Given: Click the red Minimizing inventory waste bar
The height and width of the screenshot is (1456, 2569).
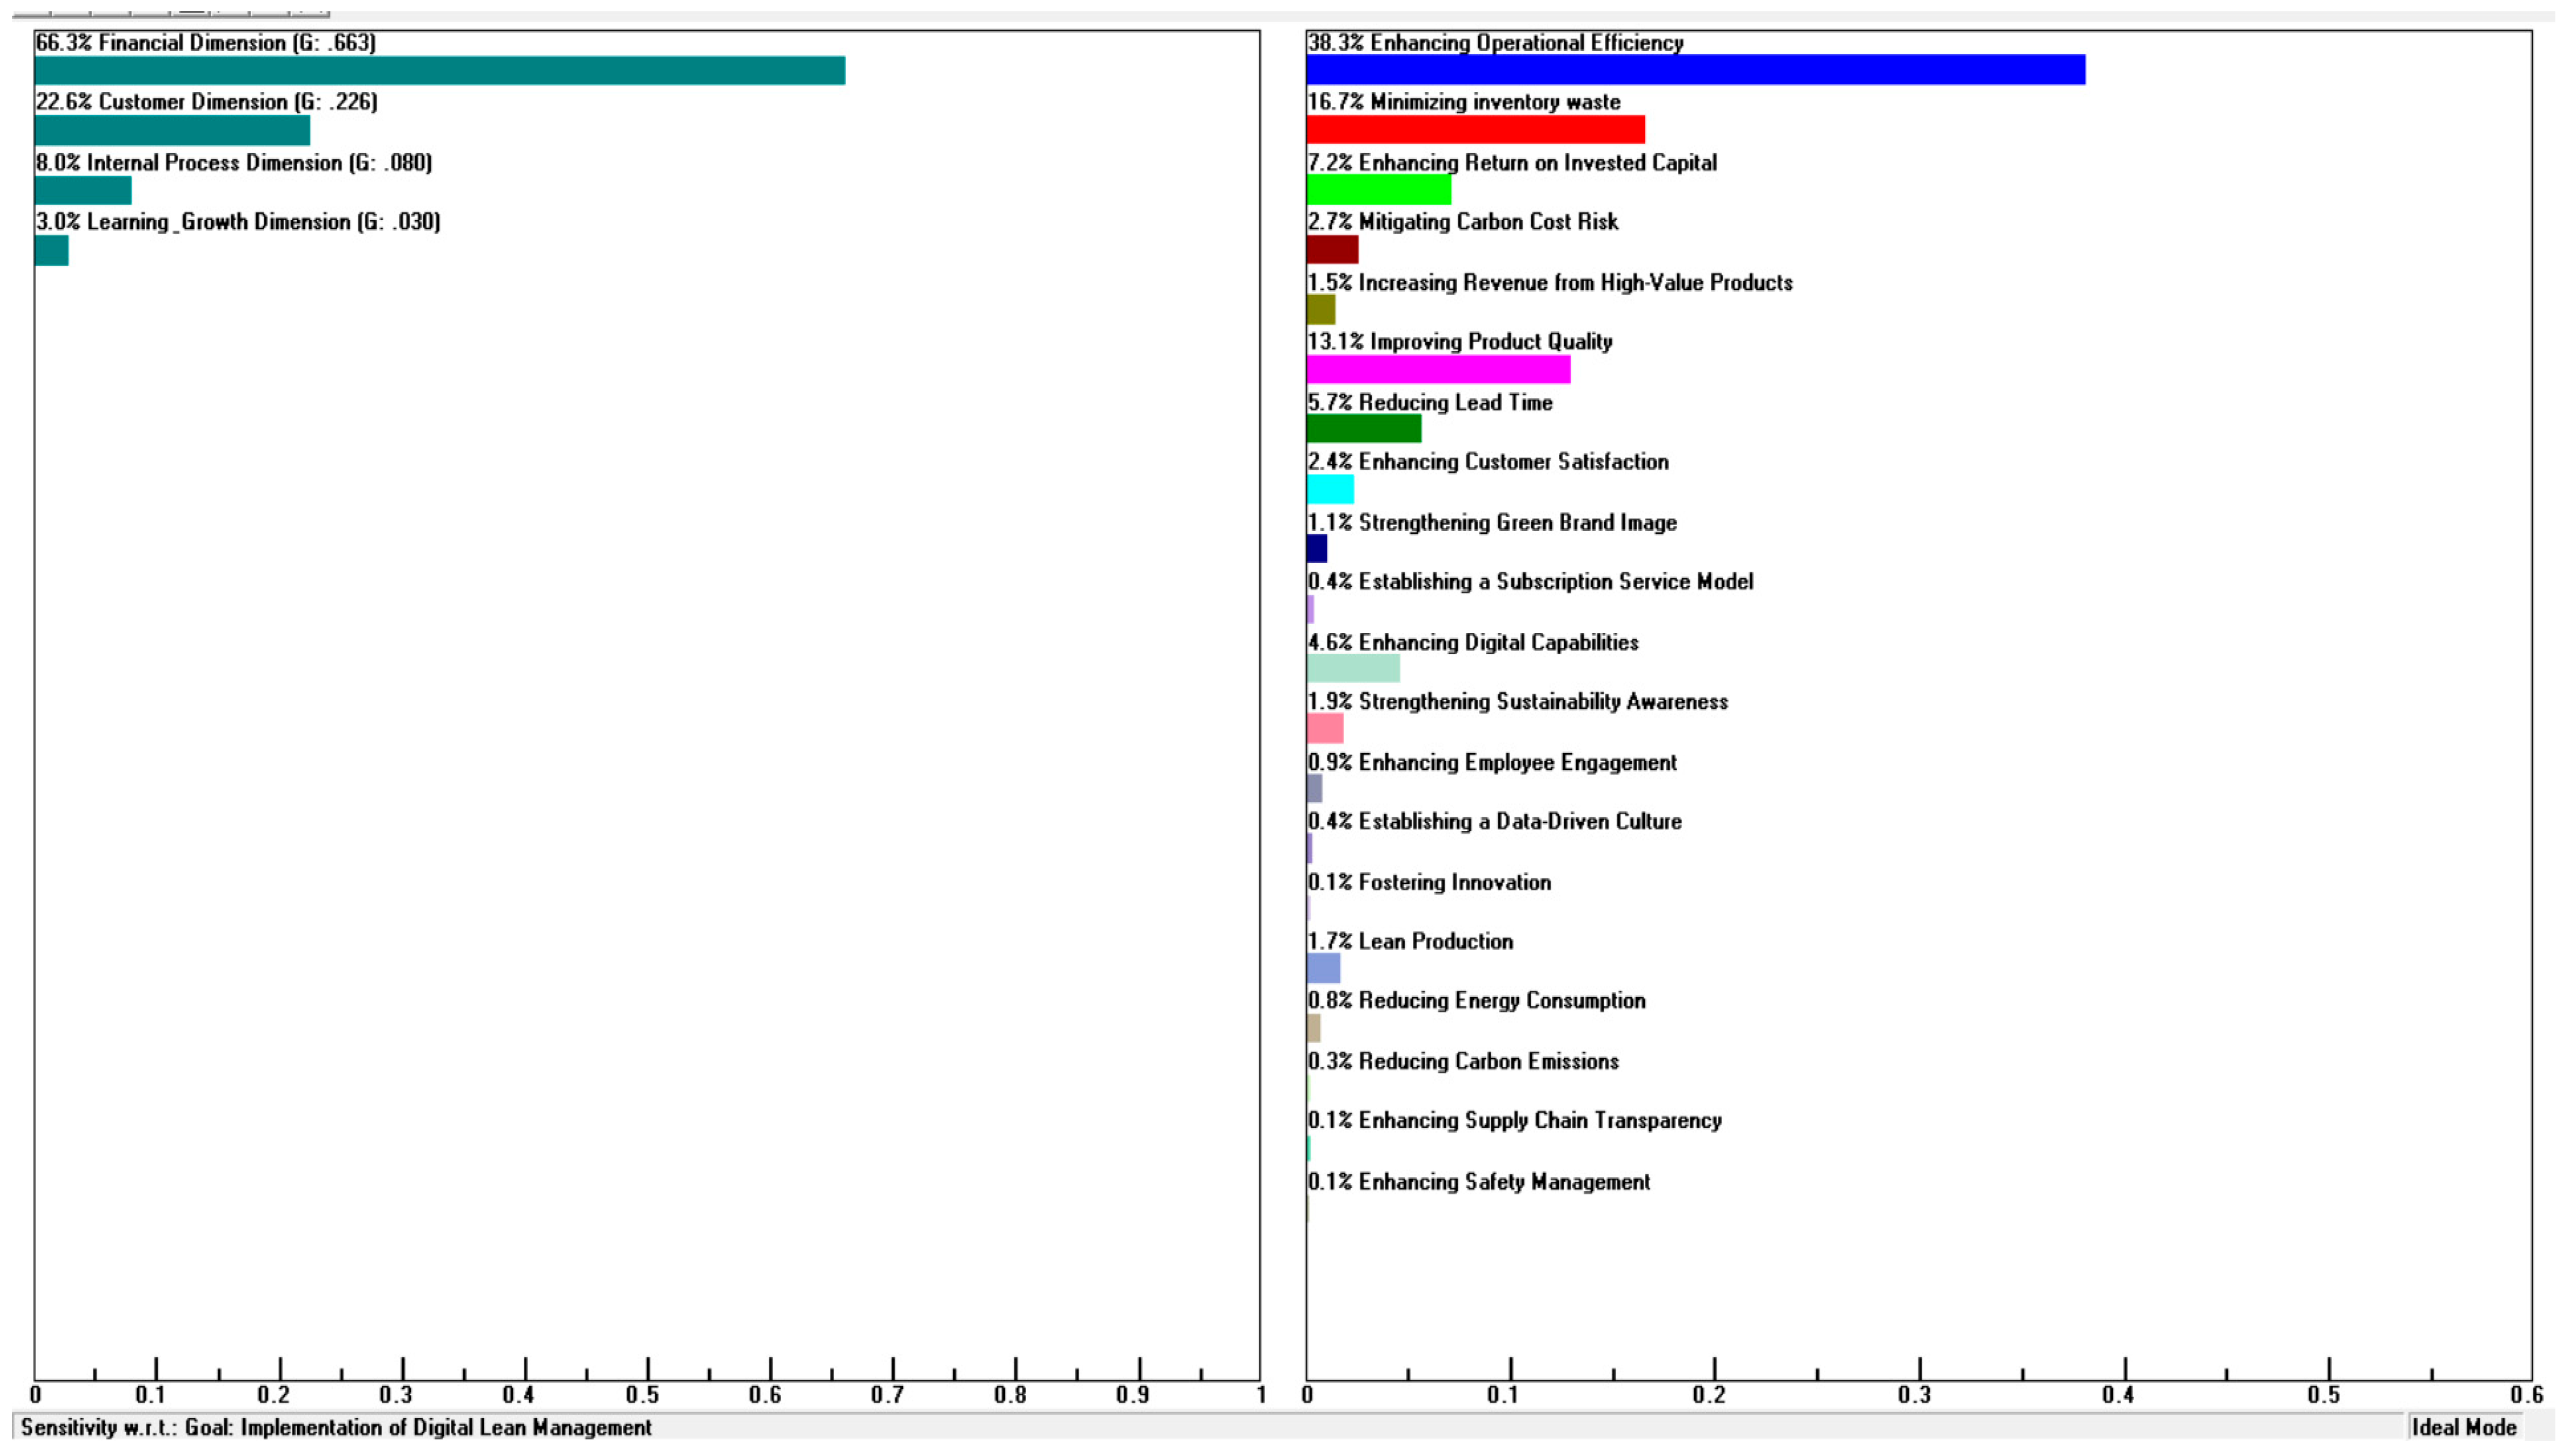Looking at the screenshot, I should coord(1476,130).
